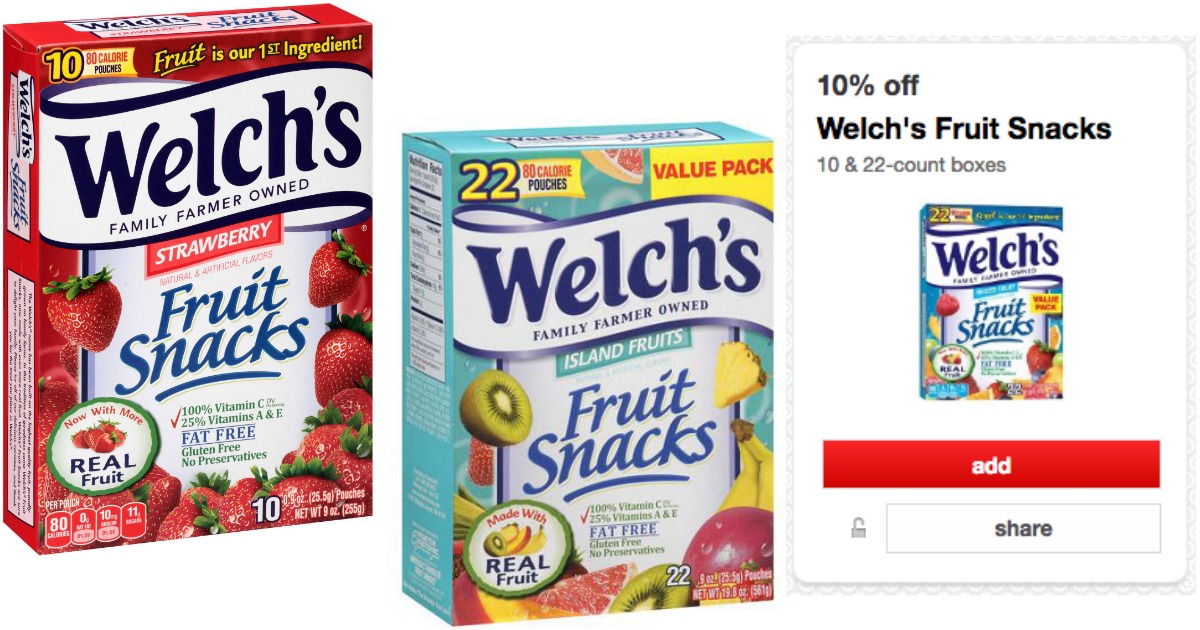This screenshot has width=1200, height=630.
Task: Click the 10 & 22-count boxes description
Action: pyautogui.click(x=911, y=165)
